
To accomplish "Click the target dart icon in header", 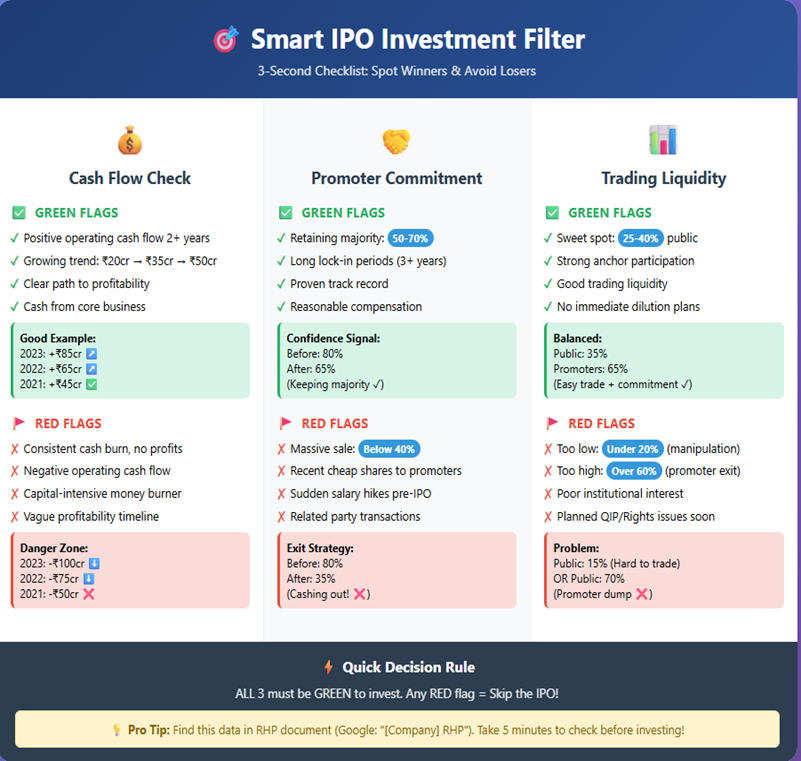I will (x=226, y=40).
